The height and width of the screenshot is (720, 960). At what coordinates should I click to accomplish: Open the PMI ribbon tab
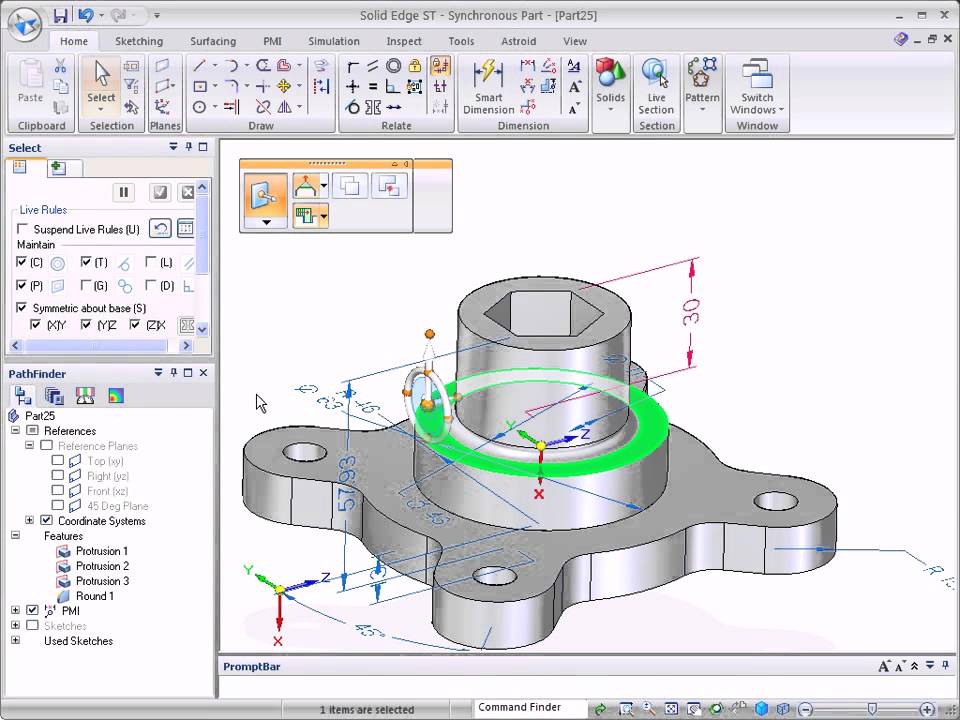(272, 41)
